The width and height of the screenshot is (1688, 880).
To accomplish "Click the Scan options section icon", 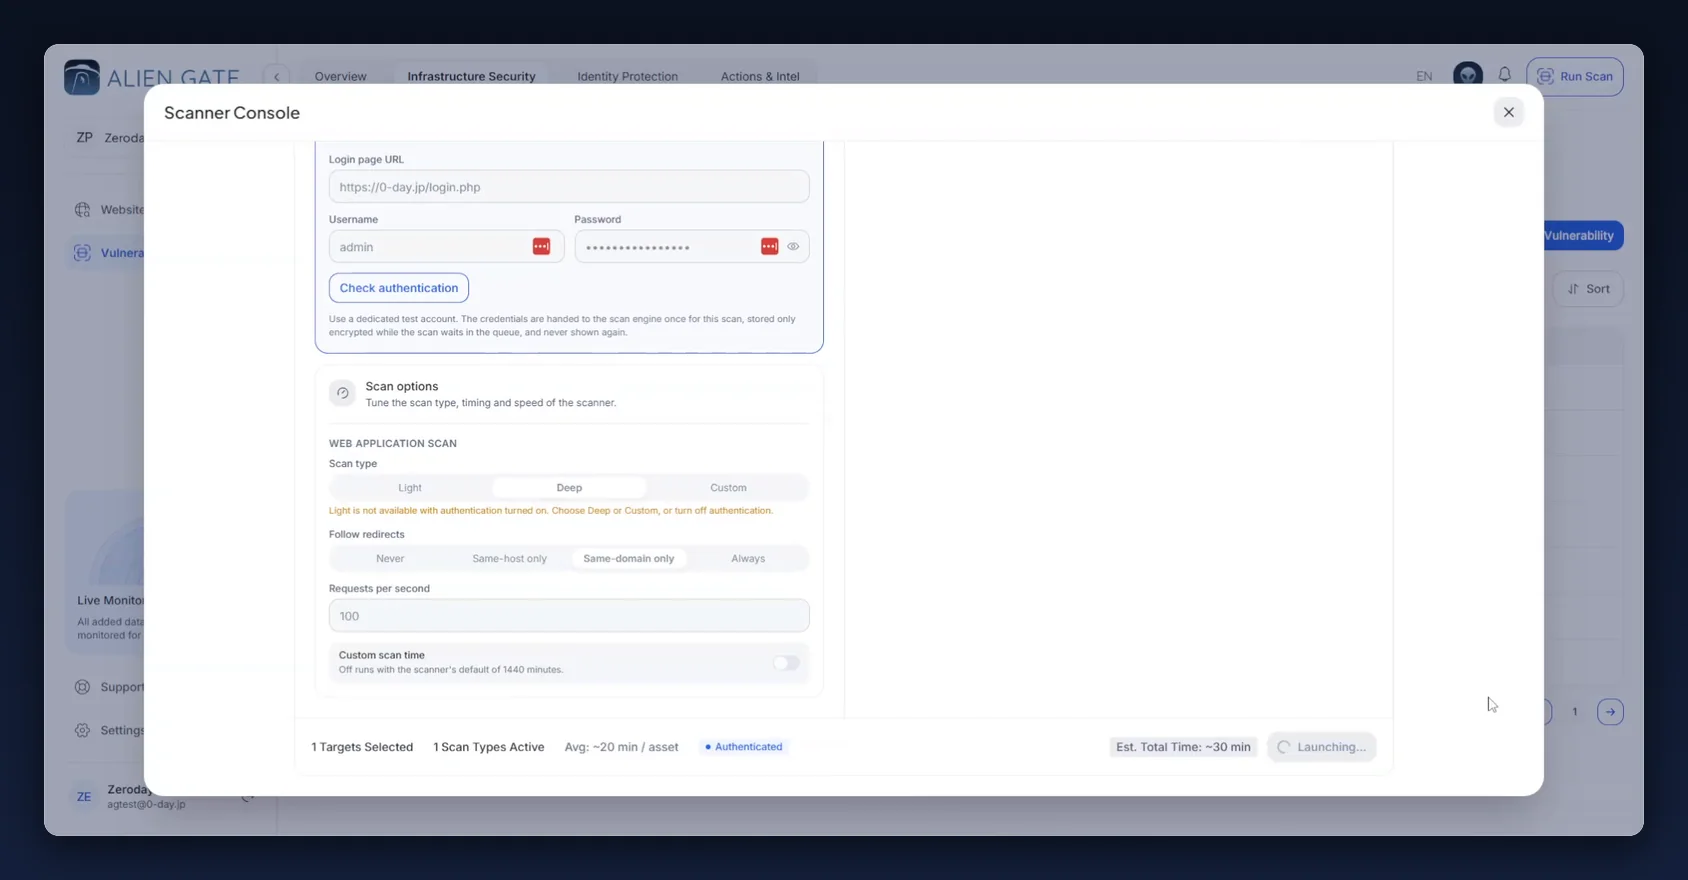I will click(x=342, y=393).
